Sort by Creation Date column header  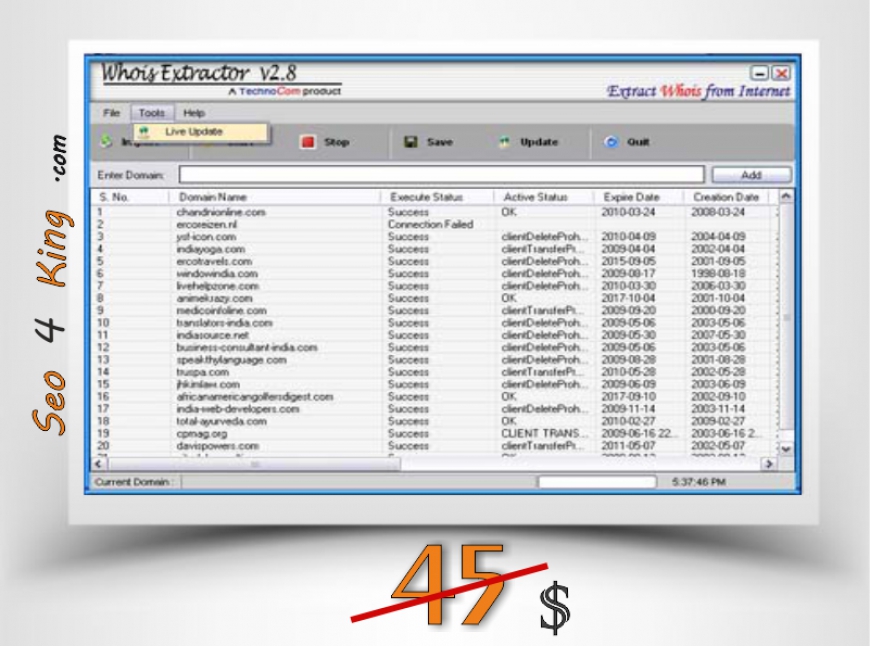(726, 197)
